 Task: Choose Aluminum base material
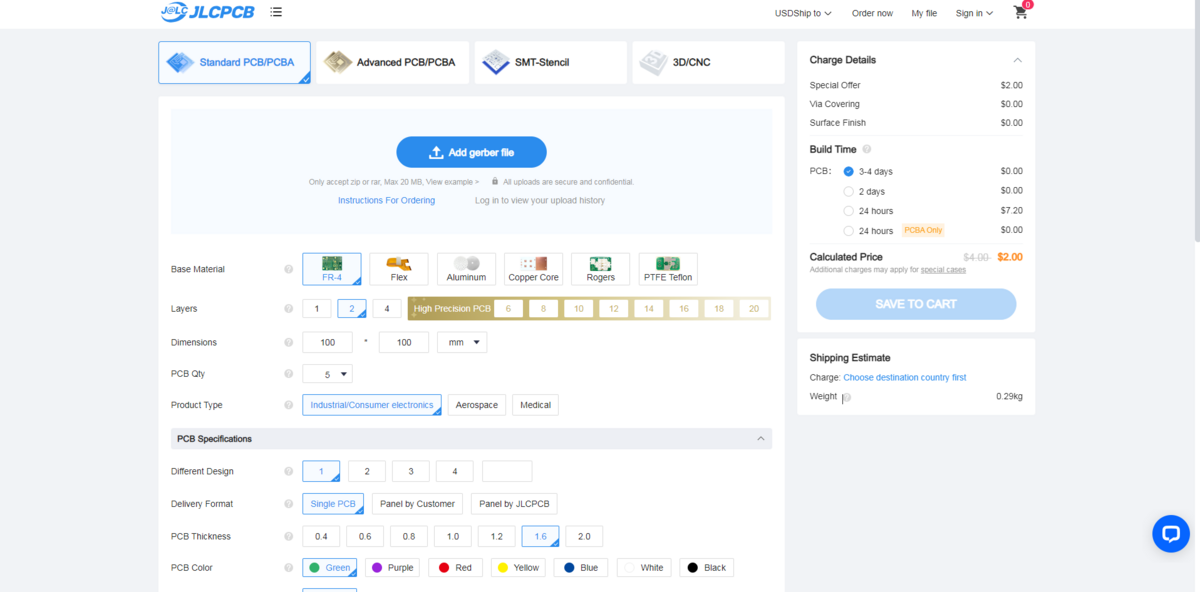(x=466, y=269)
